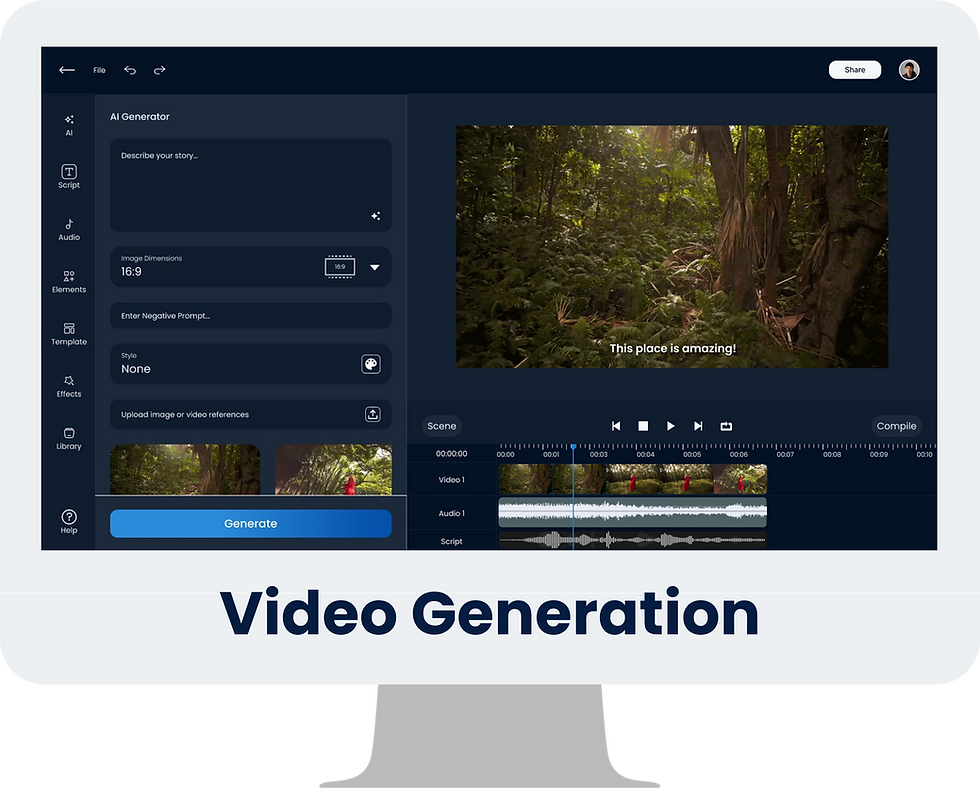Focus the Enter Negative Prompt field
980x788 pixels.
tap(251, 316)
